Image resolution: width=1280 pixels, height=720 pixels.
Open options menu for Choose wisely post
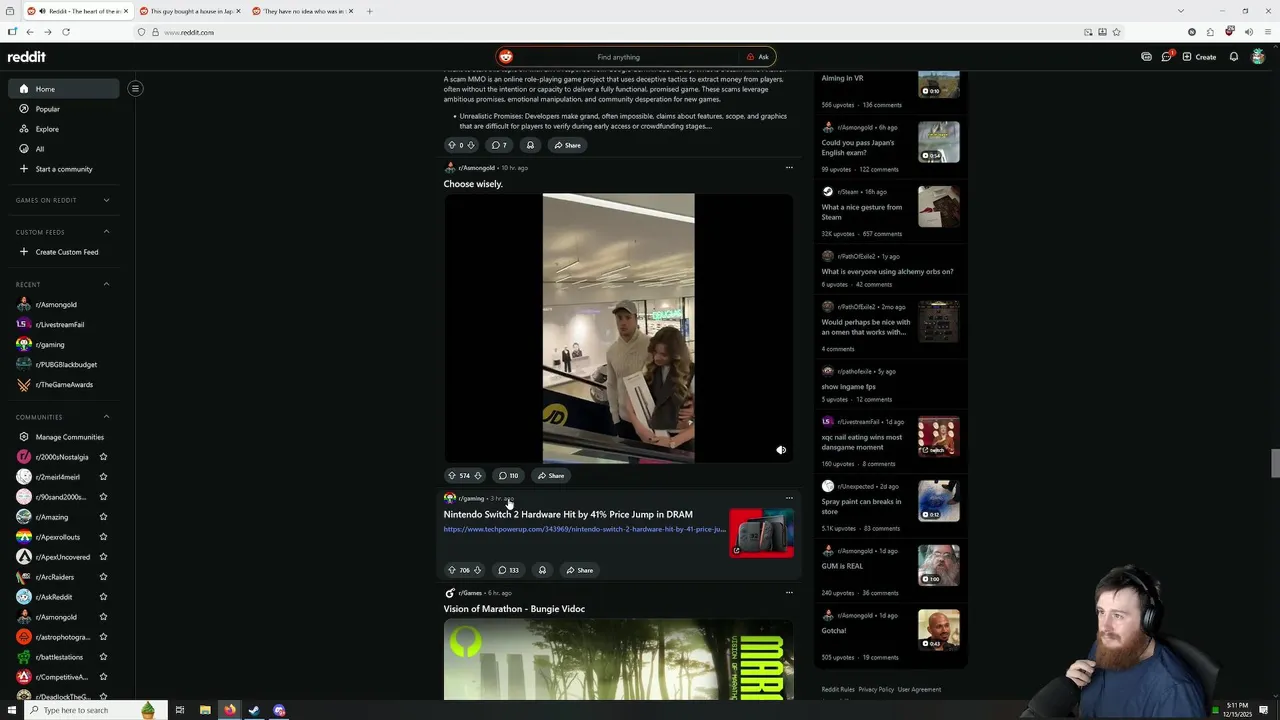789,168
